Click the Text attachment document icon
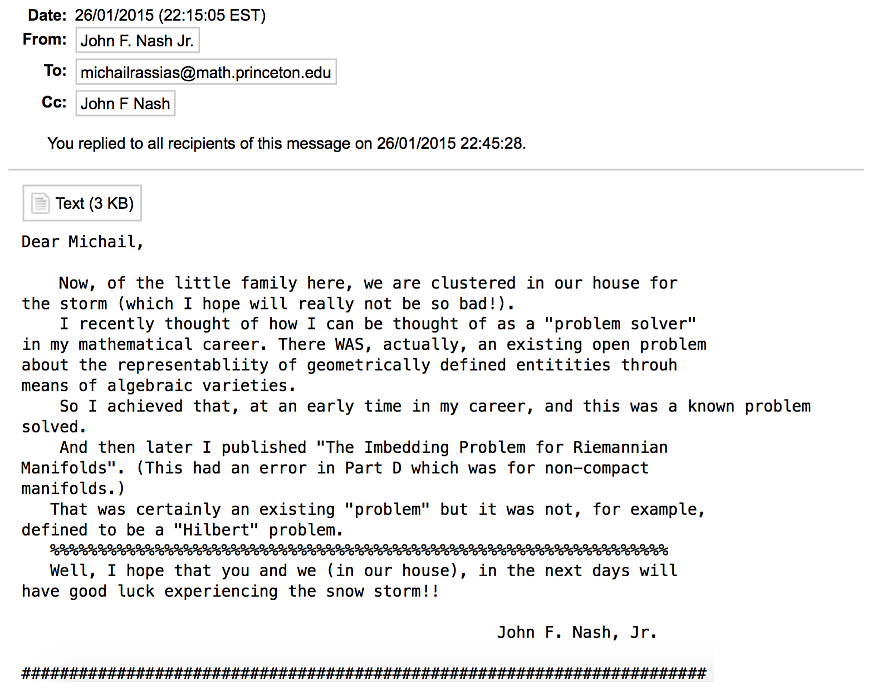The image size is (874, 696). [x=40, y=204]
